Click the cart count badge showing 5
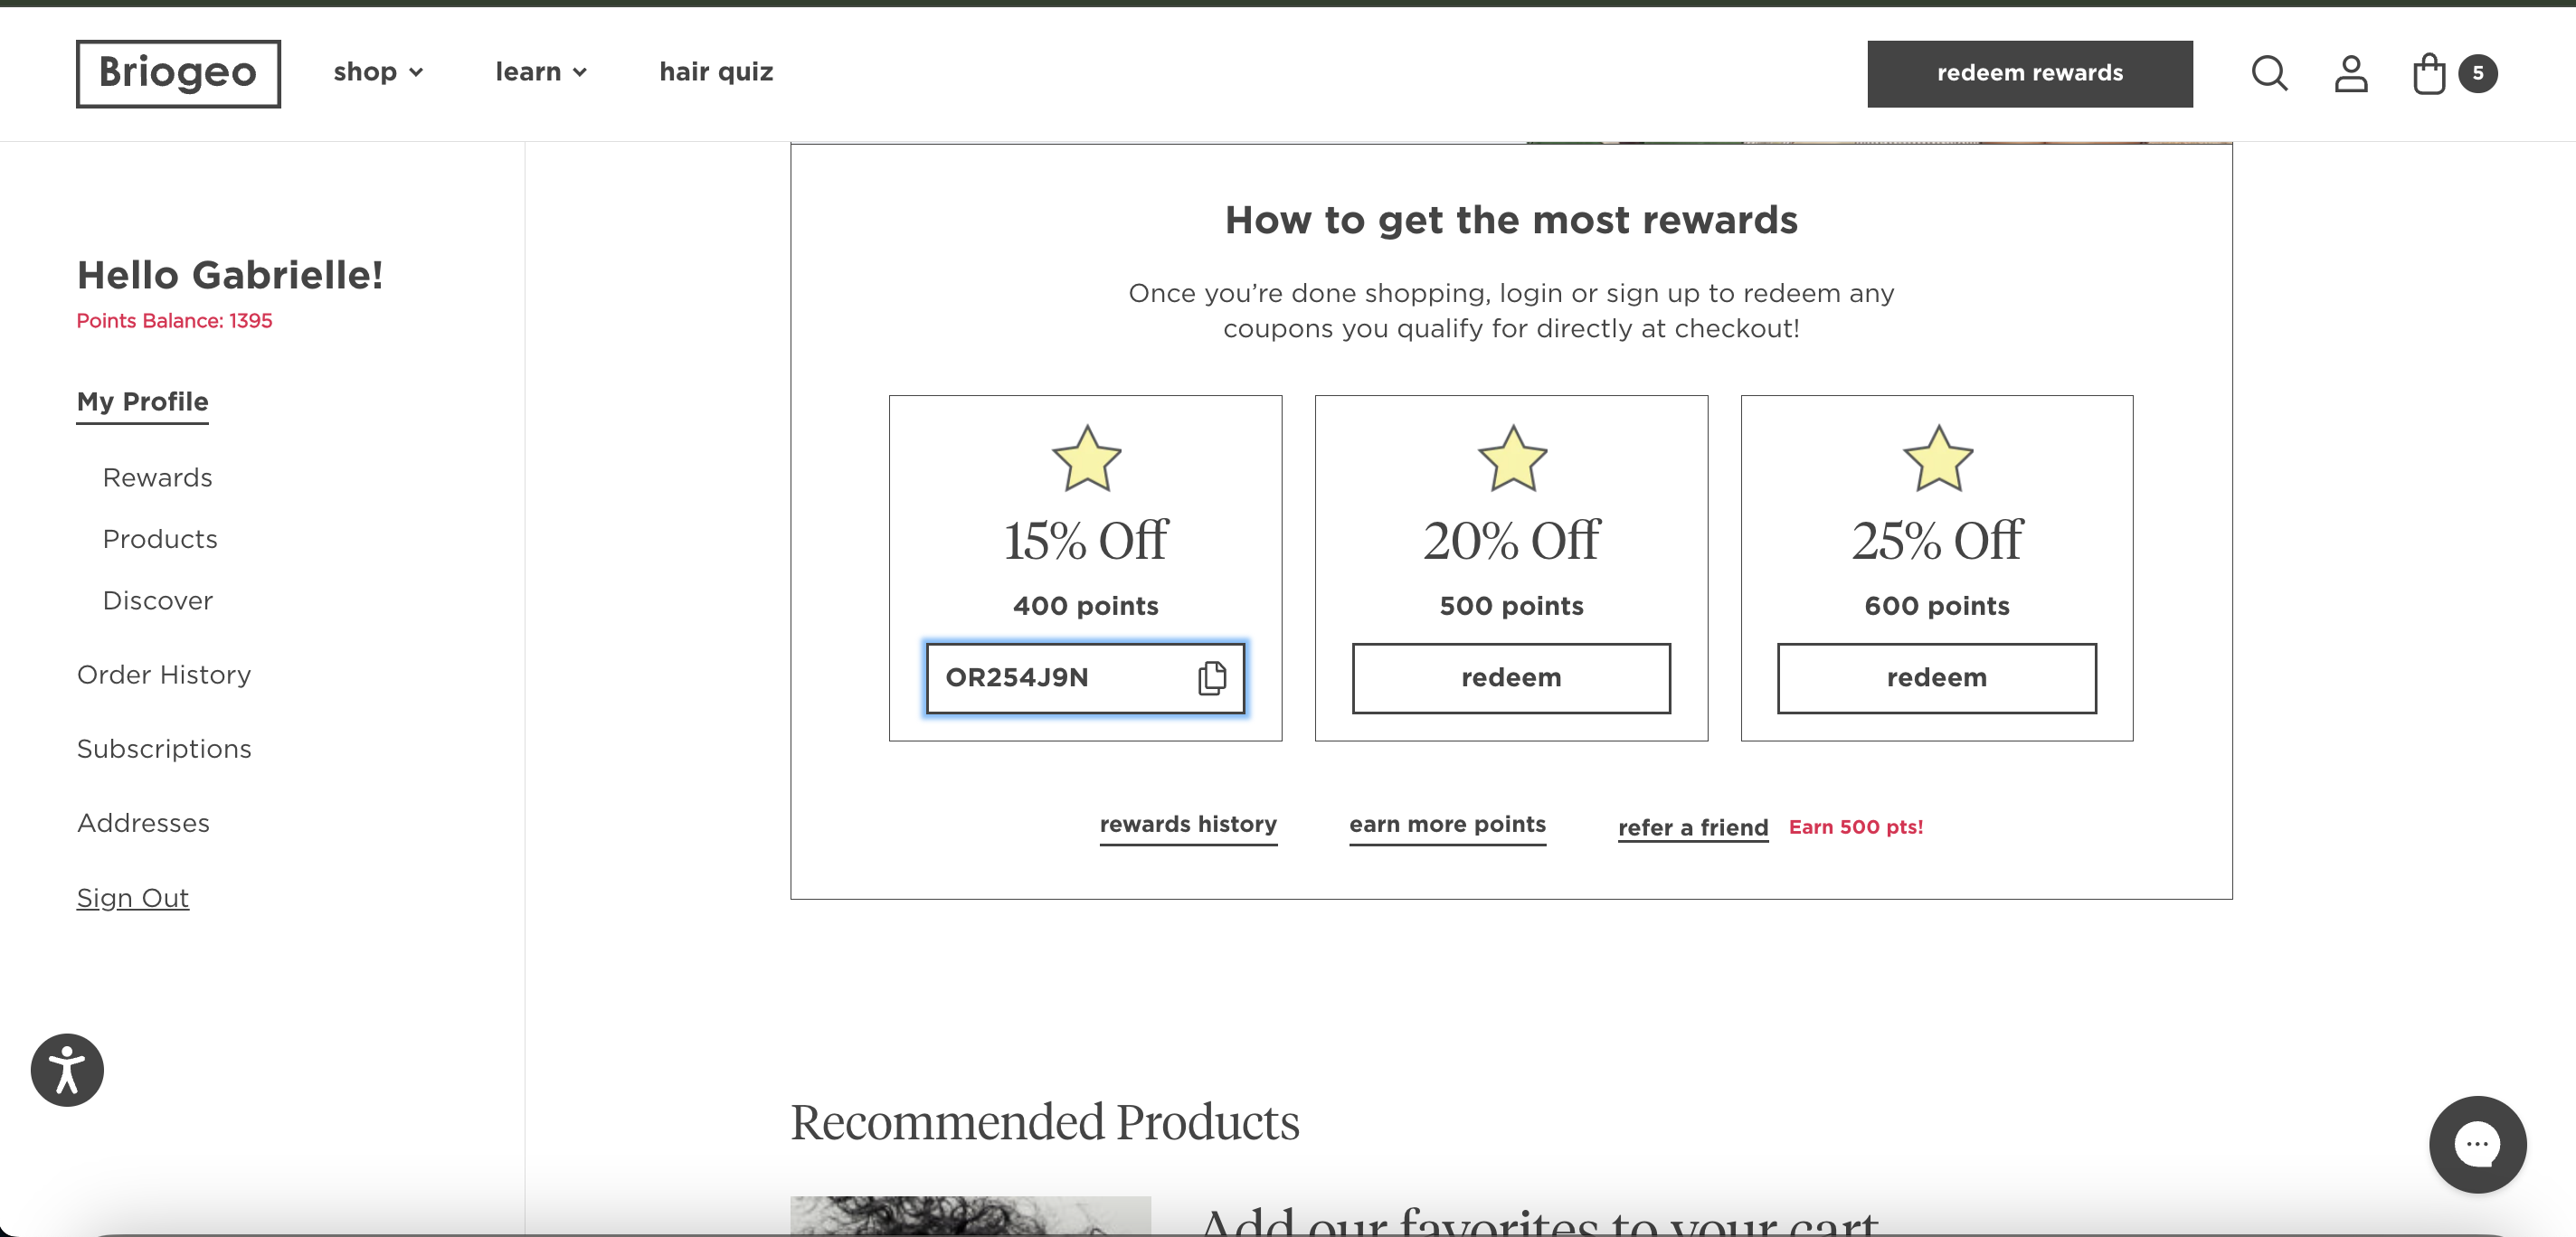The height and width of the screenshot is (1237, 2576). (x=2477, y=73)
